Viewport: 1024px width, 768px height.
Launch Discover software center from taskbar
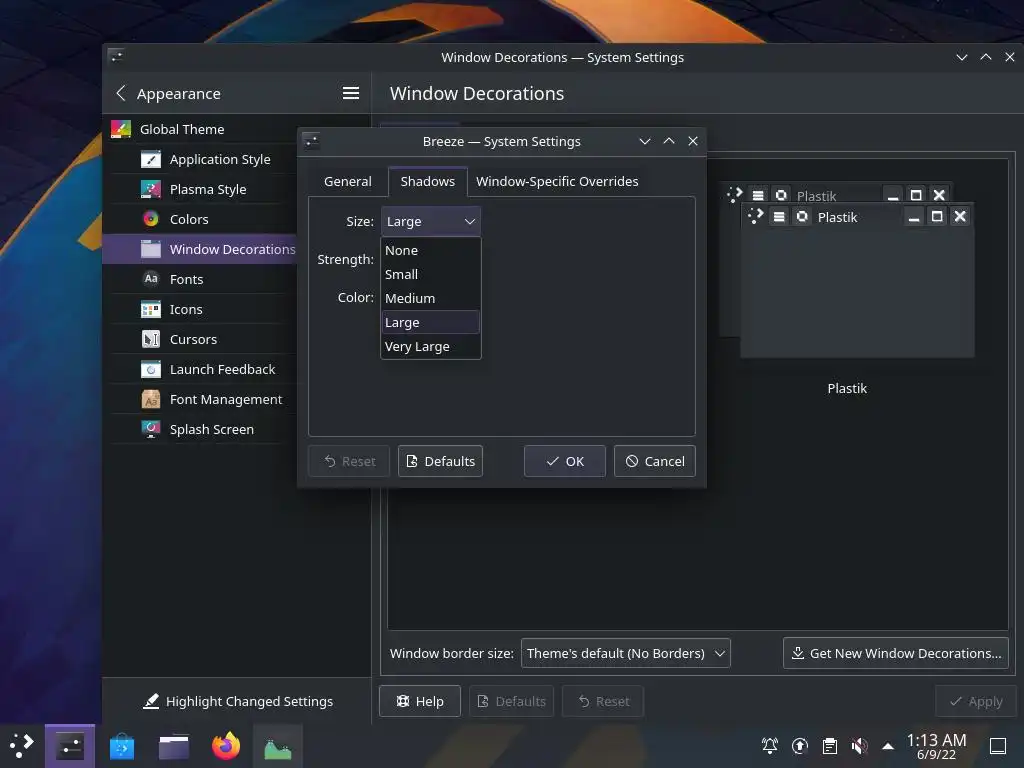point(122,746)
